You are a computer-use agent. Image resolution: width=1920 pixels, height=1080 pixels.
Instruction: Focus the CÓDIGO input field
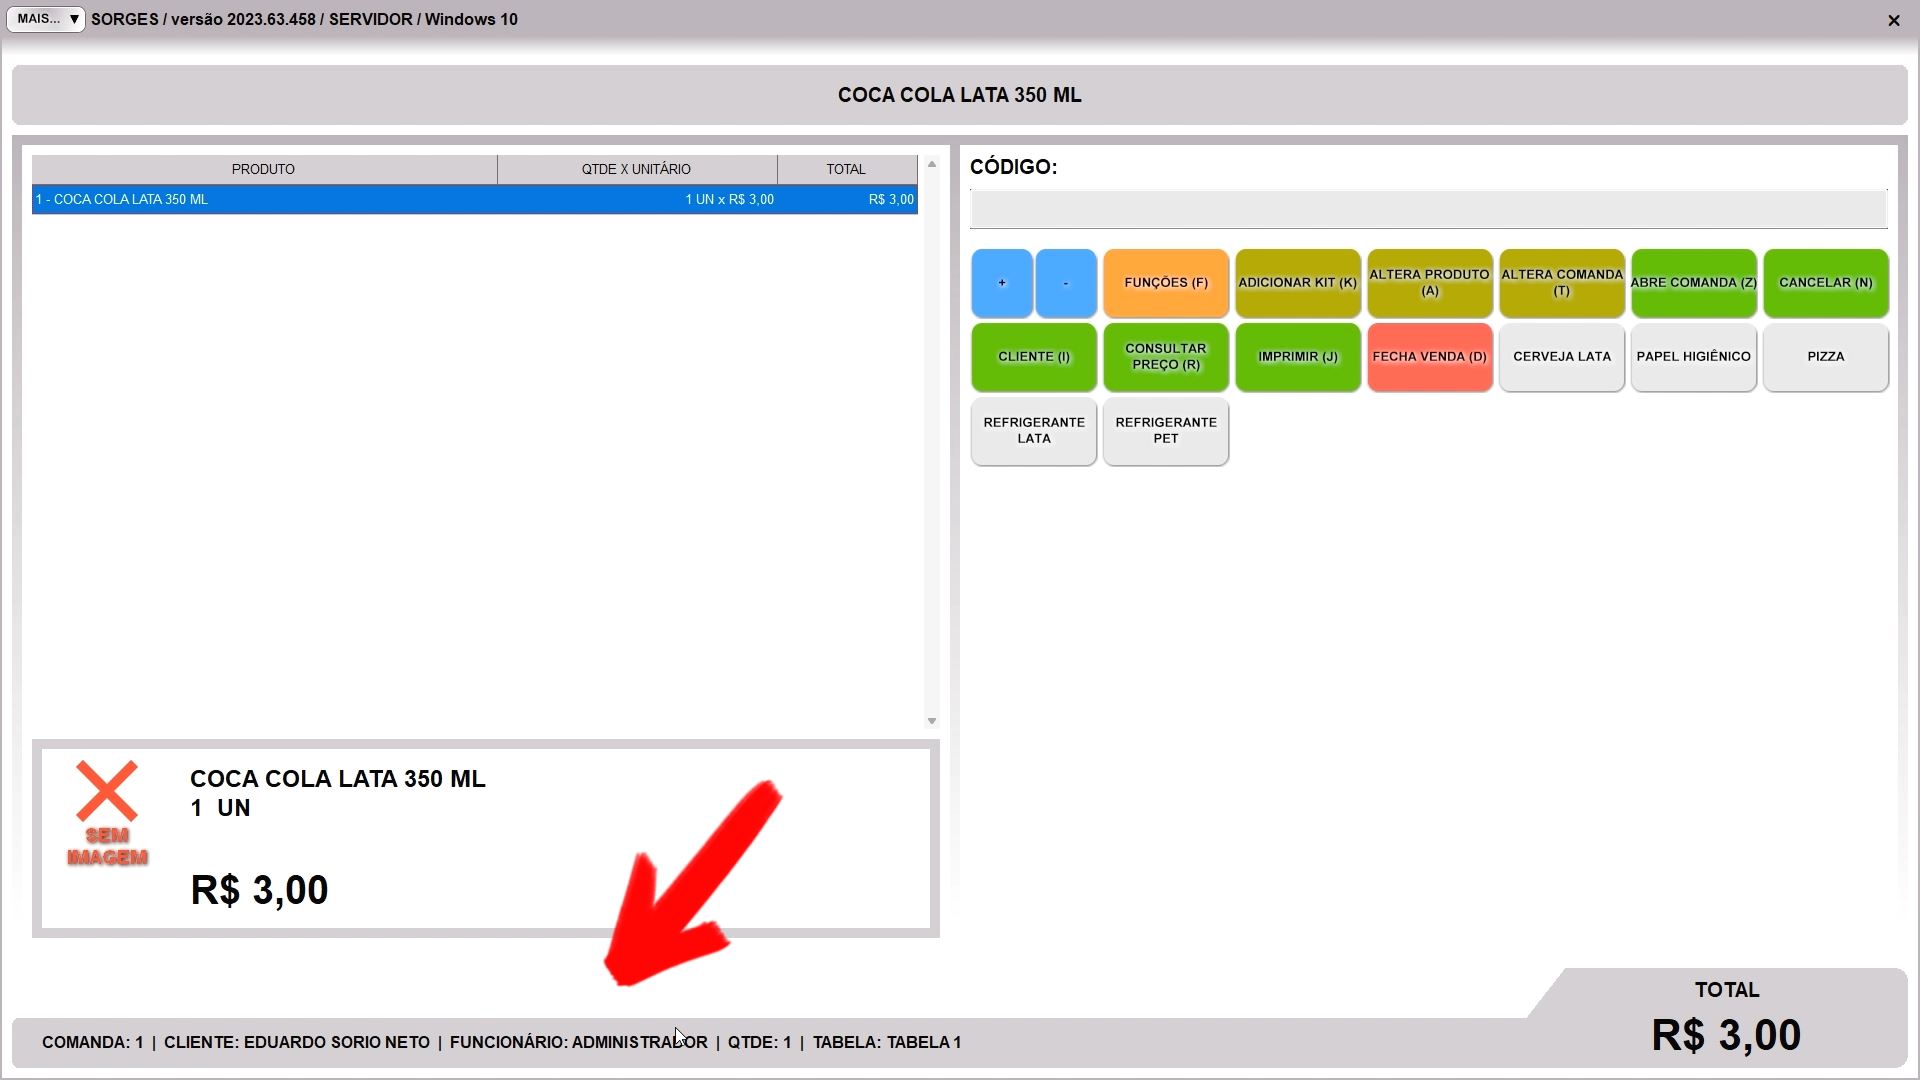coord(1428,209)
